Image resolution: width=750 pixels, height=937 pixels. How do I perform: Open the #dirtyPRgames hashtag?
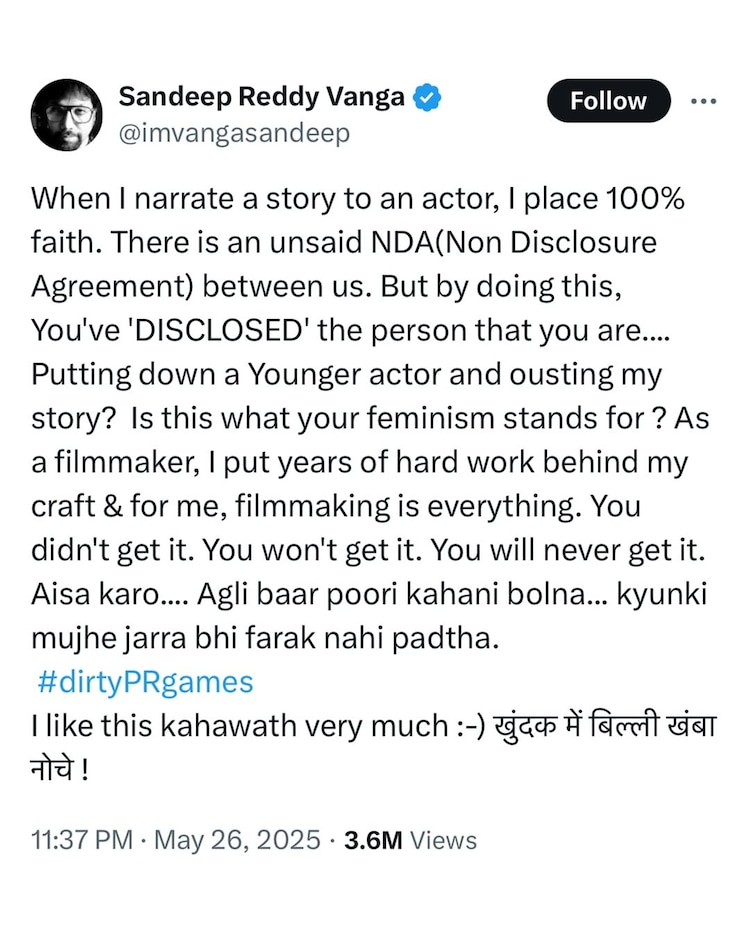146,683
